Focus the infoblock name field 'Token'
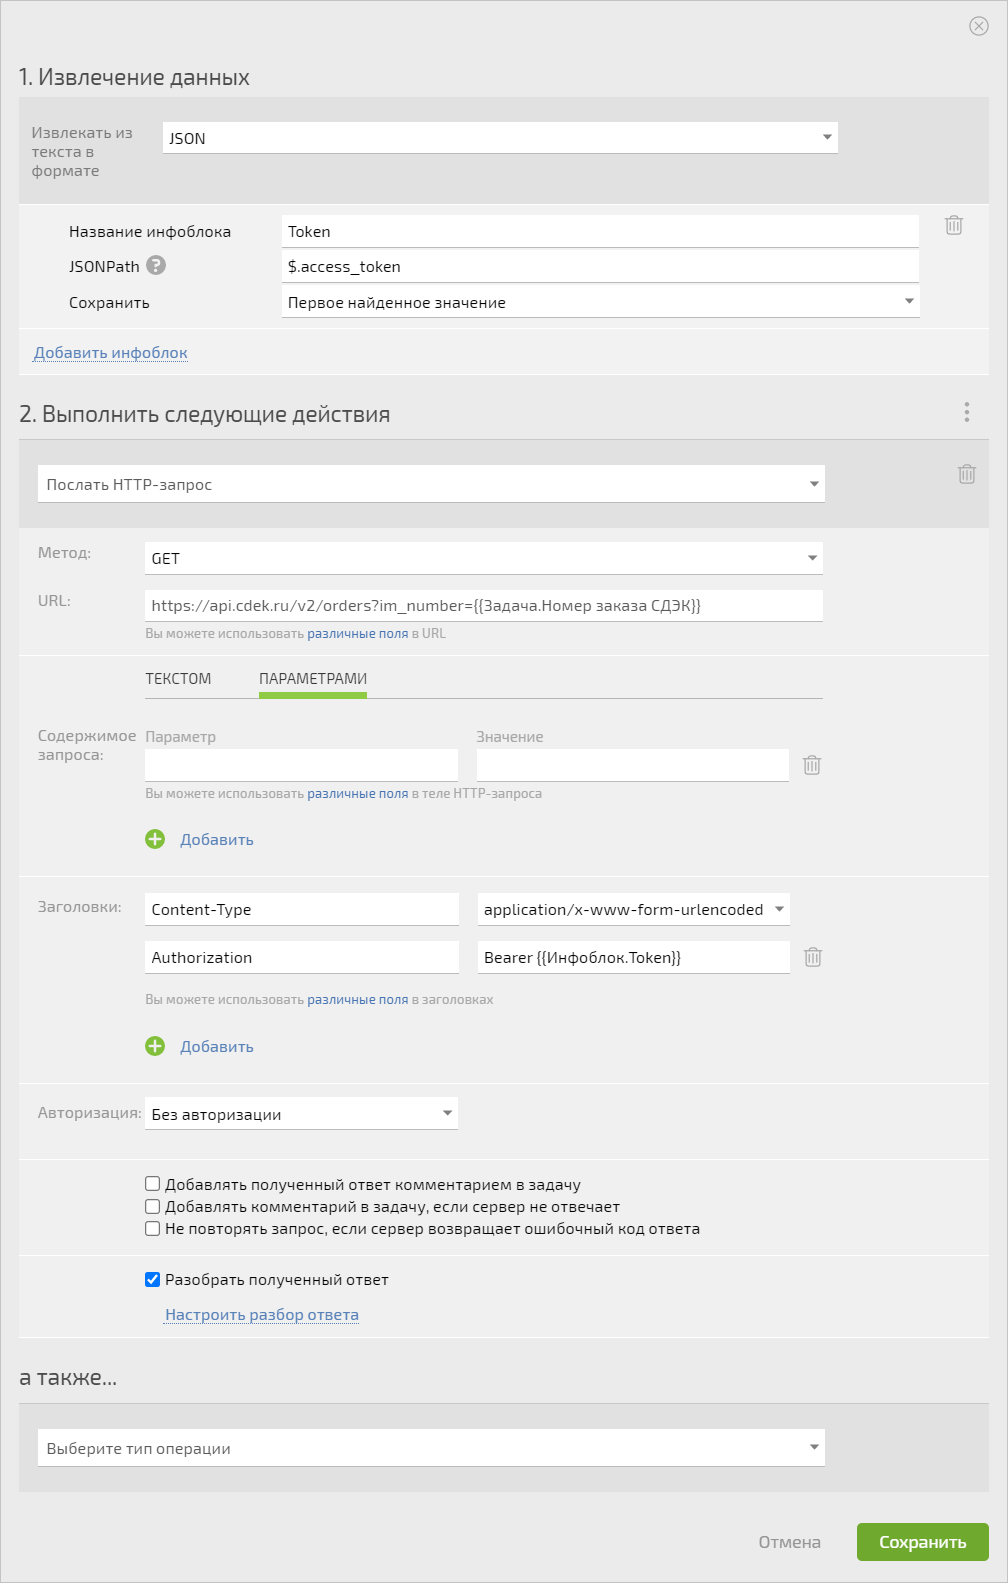The width and height of the screenshot is (1008, 1583). click(600, 231)
